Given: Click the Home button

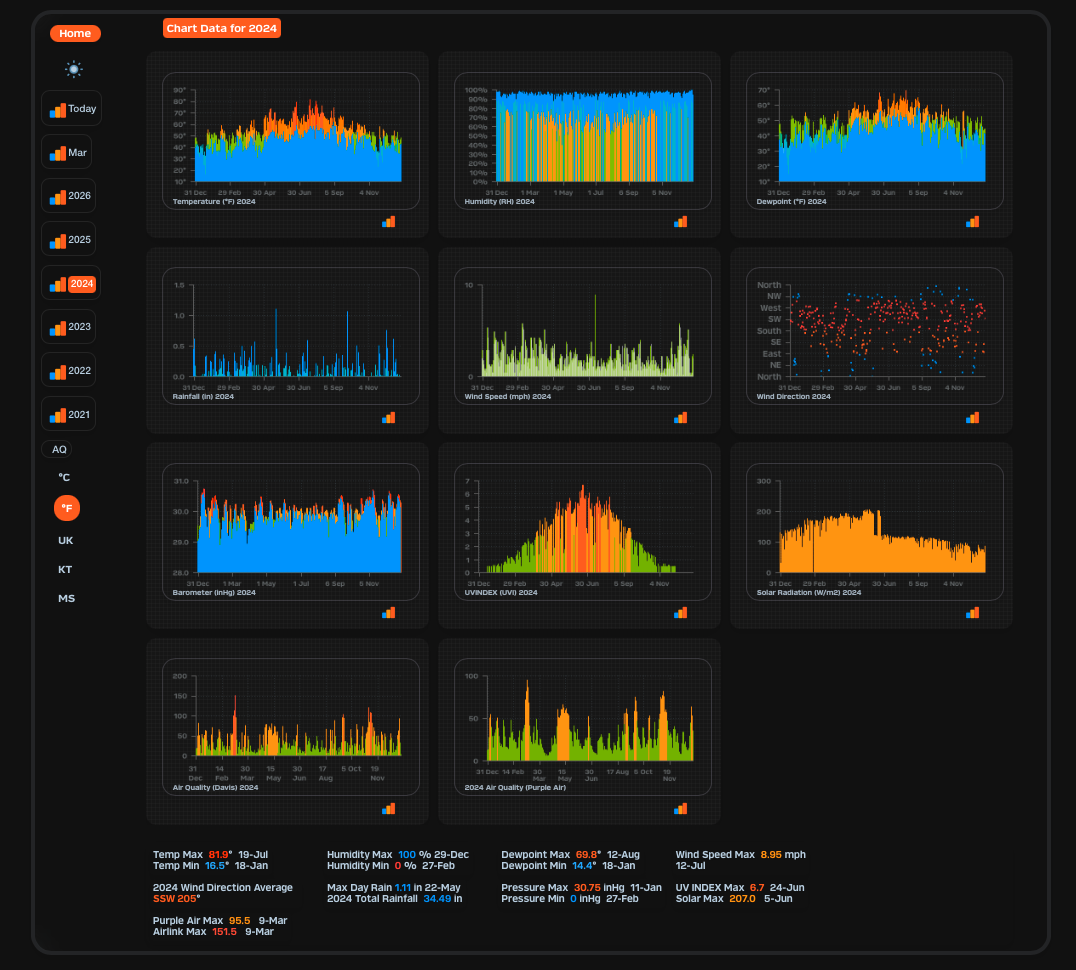Looking at the screenshot, I should (x=75, y=34).
